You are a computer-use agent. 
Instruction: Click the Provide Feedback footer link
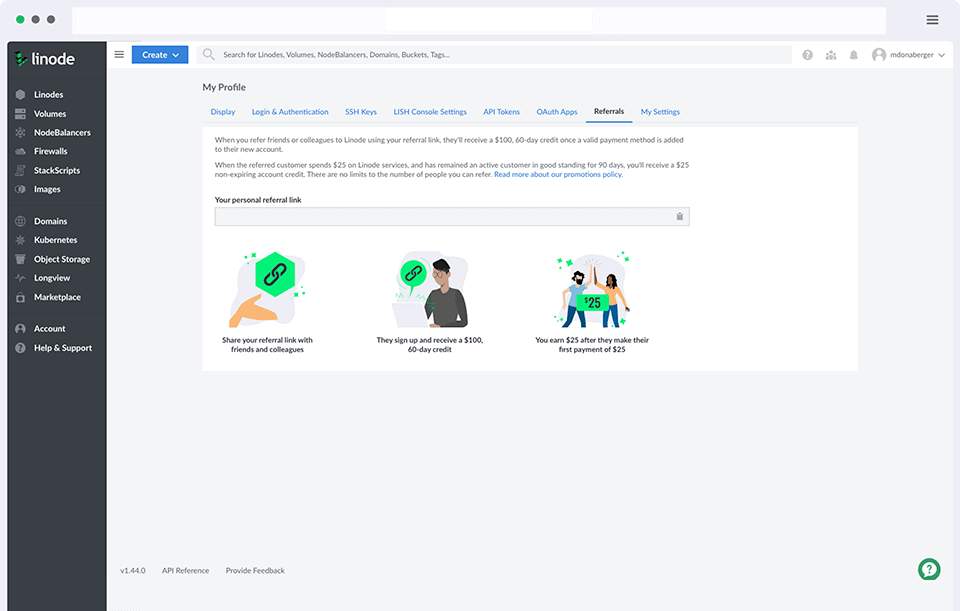pyautogui.click(x=255, y=571)
